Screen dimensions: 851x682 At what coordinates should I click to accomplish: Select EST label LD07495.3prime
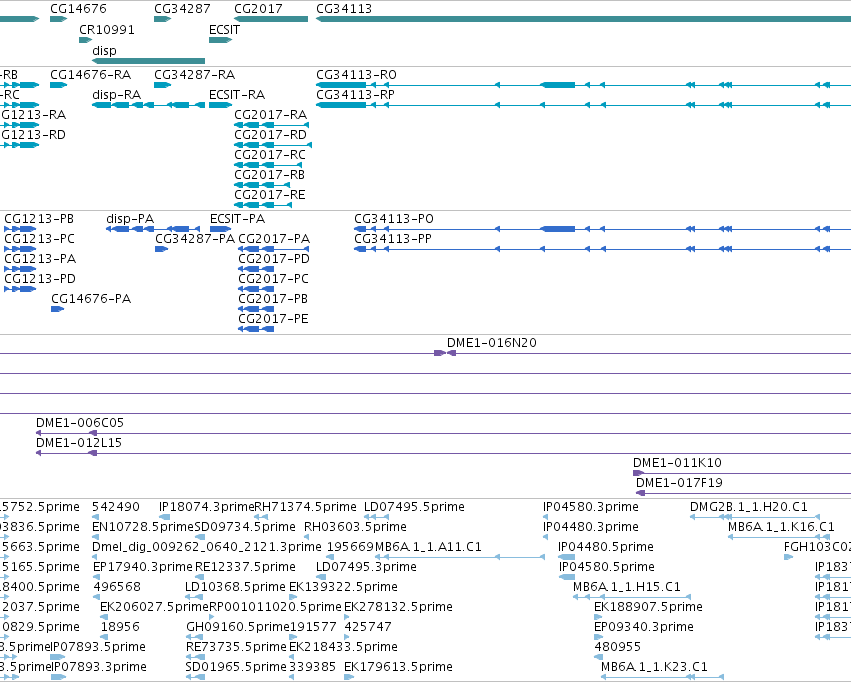tap(366, 567)
